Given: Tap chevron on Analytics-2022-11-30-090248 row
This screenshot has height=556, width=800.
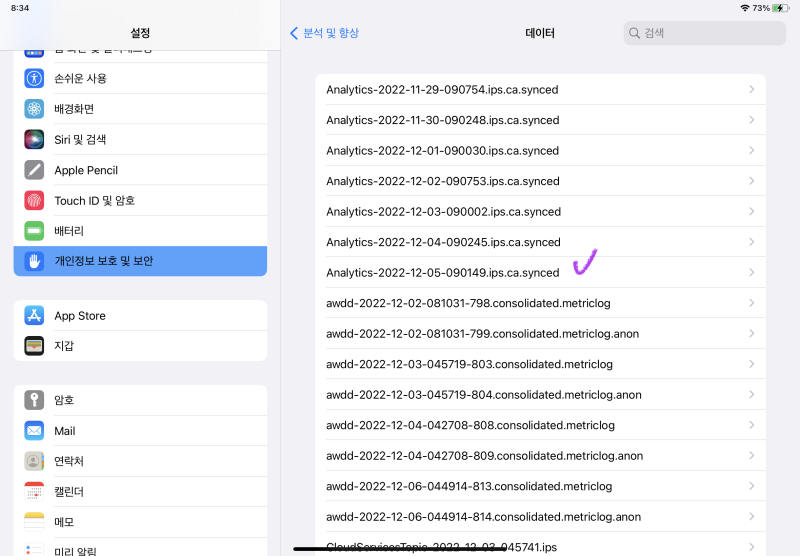Looking at the screenshot, I should [752, 120].
